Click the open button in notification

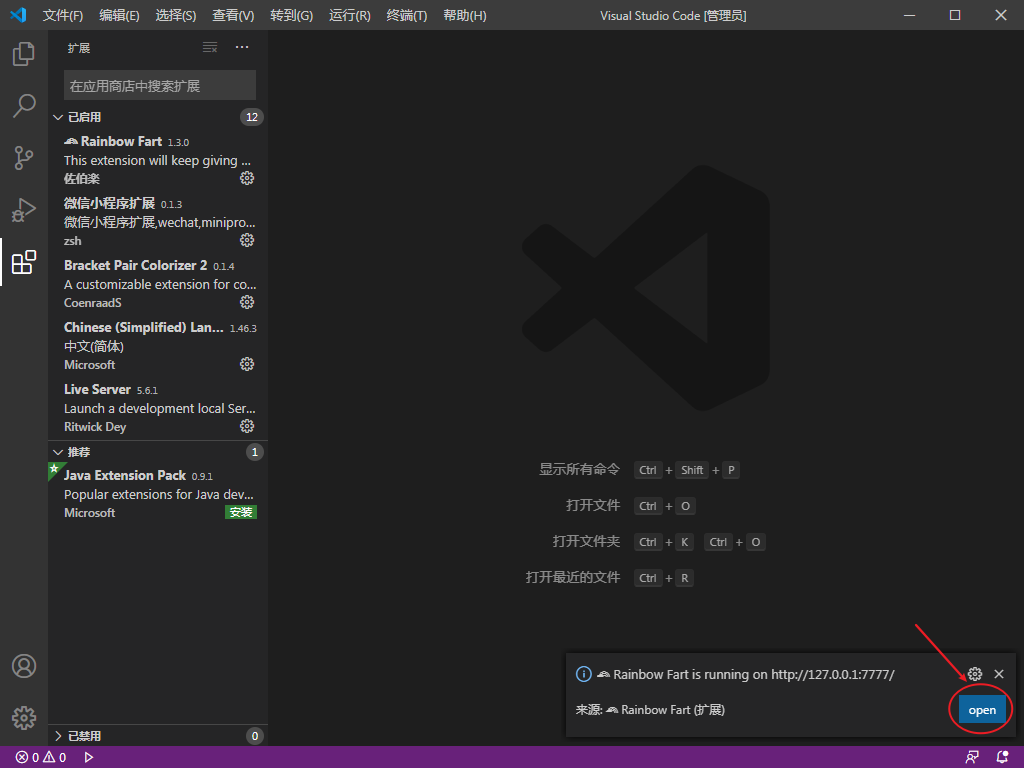(982, 710)
